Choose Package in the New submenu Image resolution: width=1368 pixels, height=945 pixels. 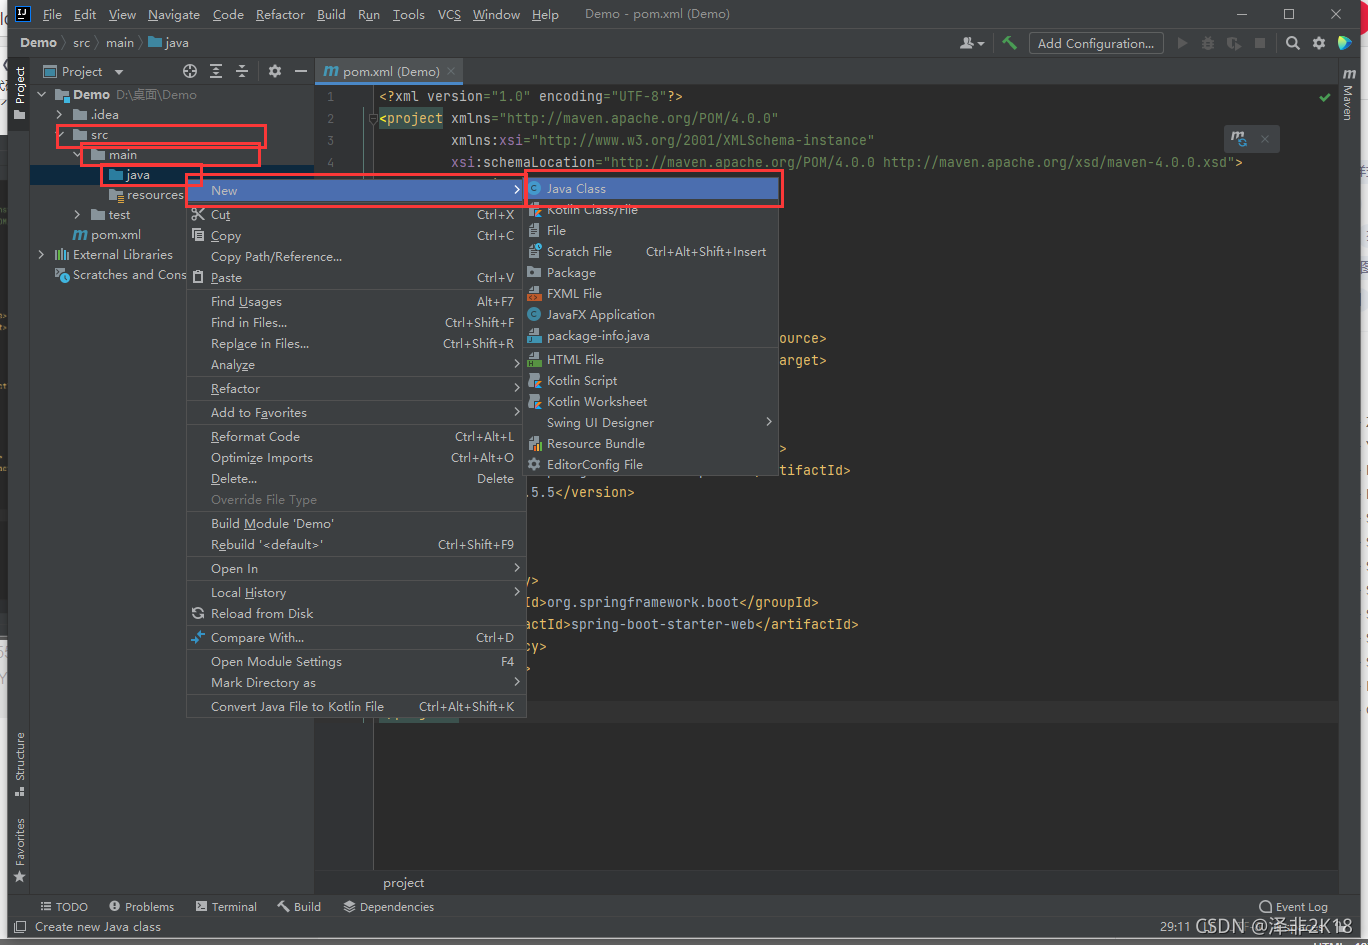click(x=652, y=273)
